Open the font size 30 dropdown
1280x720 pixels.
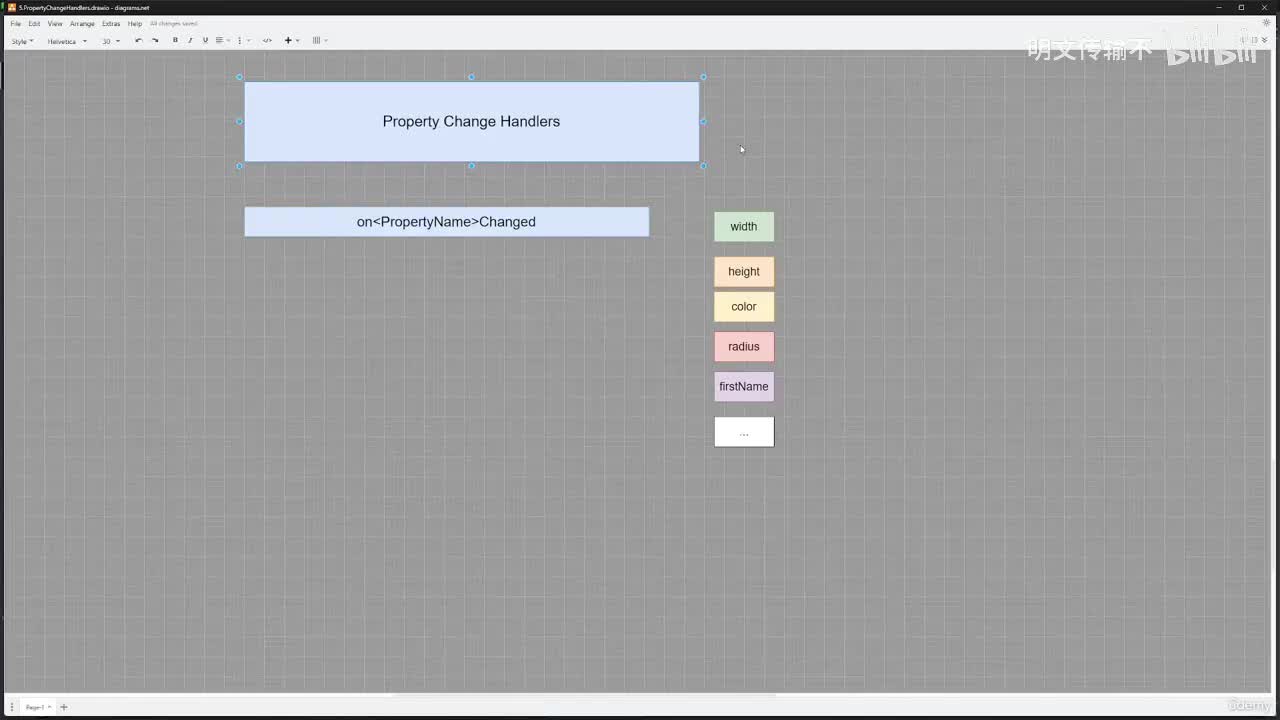110,41
